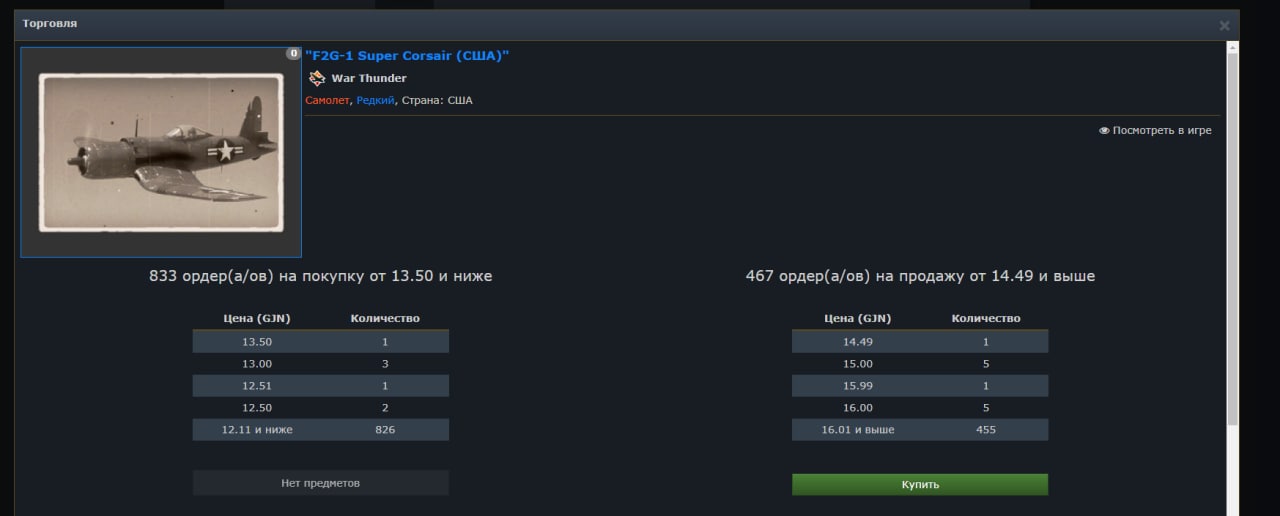This screenshot has height=516, width=1280.
Task: Click the 833 ордер(а/ов) на покупку summary
Action: (320, 276)
